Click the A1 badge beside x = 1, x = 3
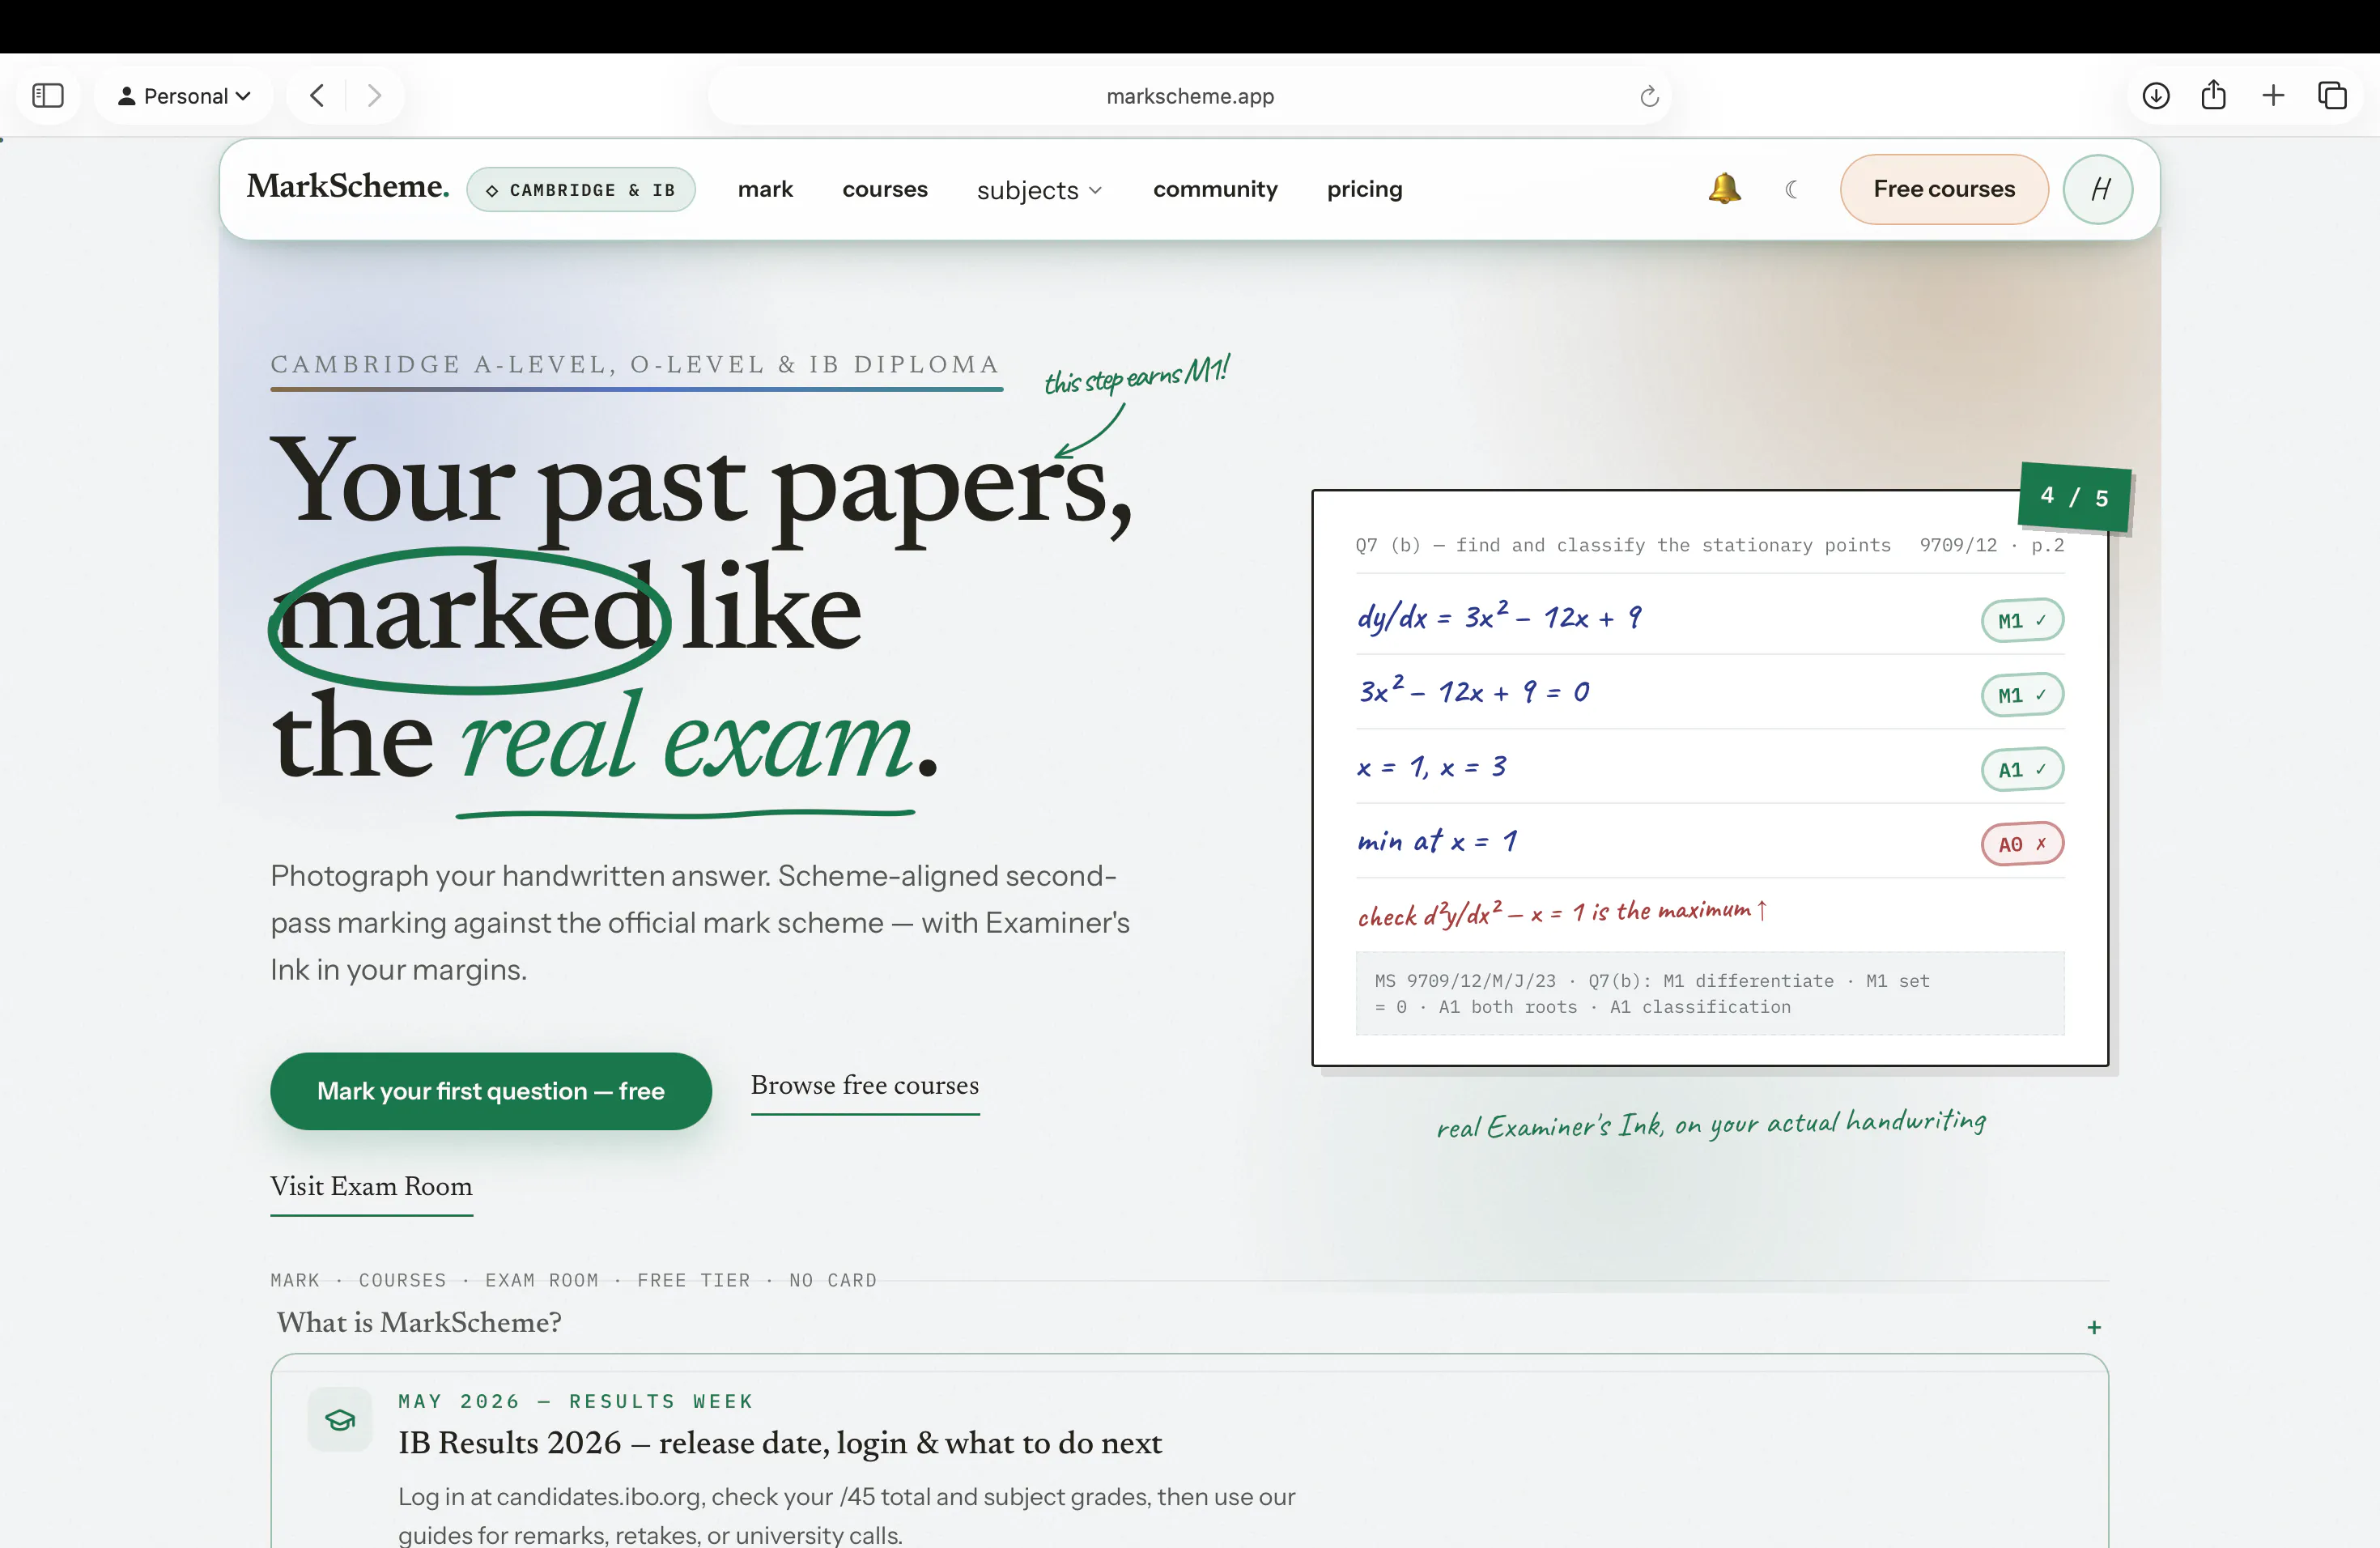The image size is (2380, 1548). (2022, 769)
